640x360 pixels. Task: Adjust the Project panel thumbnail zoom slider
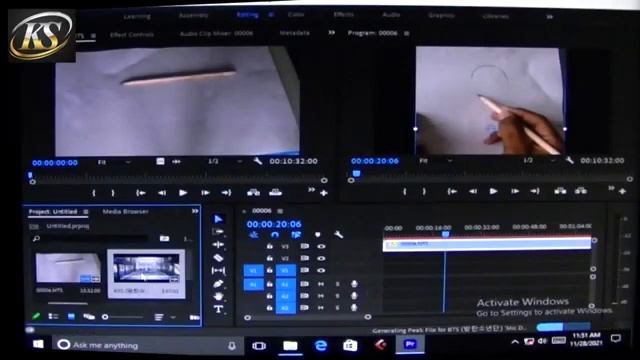(105, 317)
